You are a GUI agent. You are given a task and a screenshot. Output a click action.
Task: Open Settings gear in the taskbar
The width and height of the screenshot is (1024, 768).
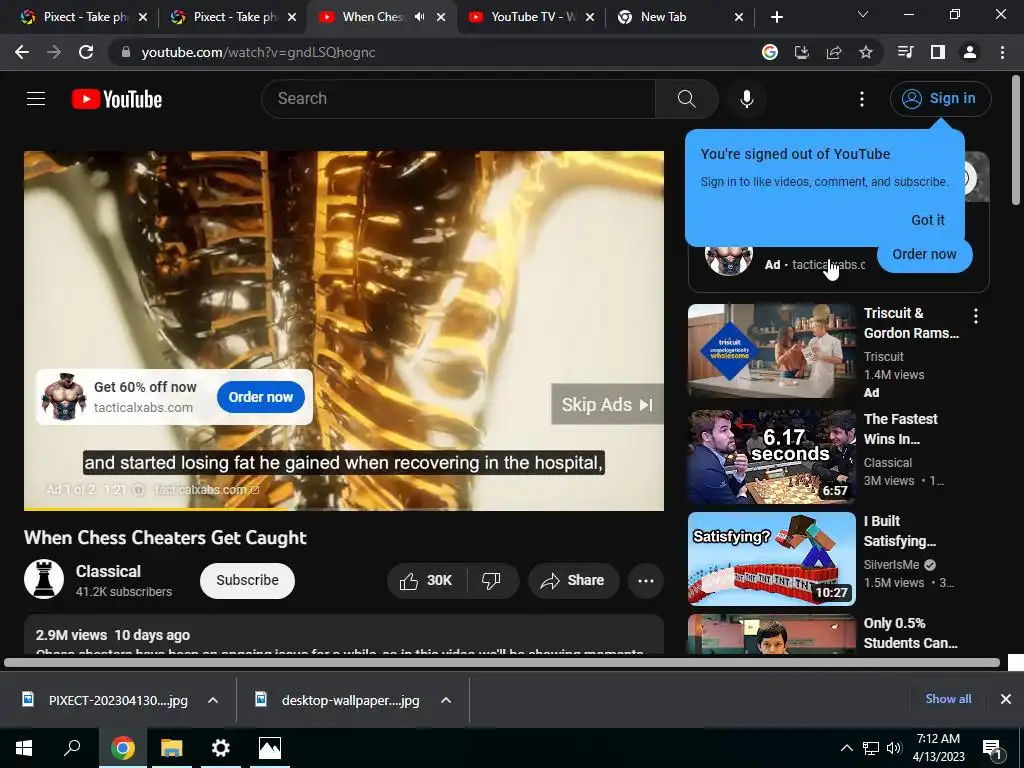click(221, 748)
